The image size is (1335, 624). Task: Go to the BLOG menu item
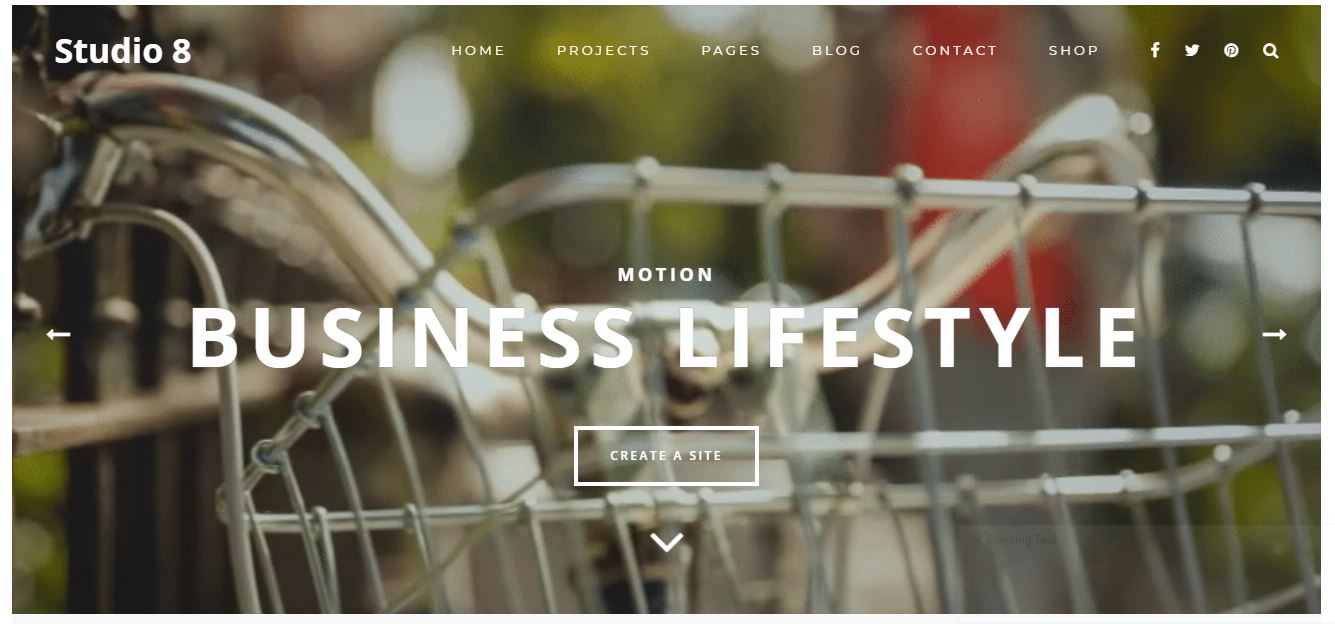click(x=836, y=50)
